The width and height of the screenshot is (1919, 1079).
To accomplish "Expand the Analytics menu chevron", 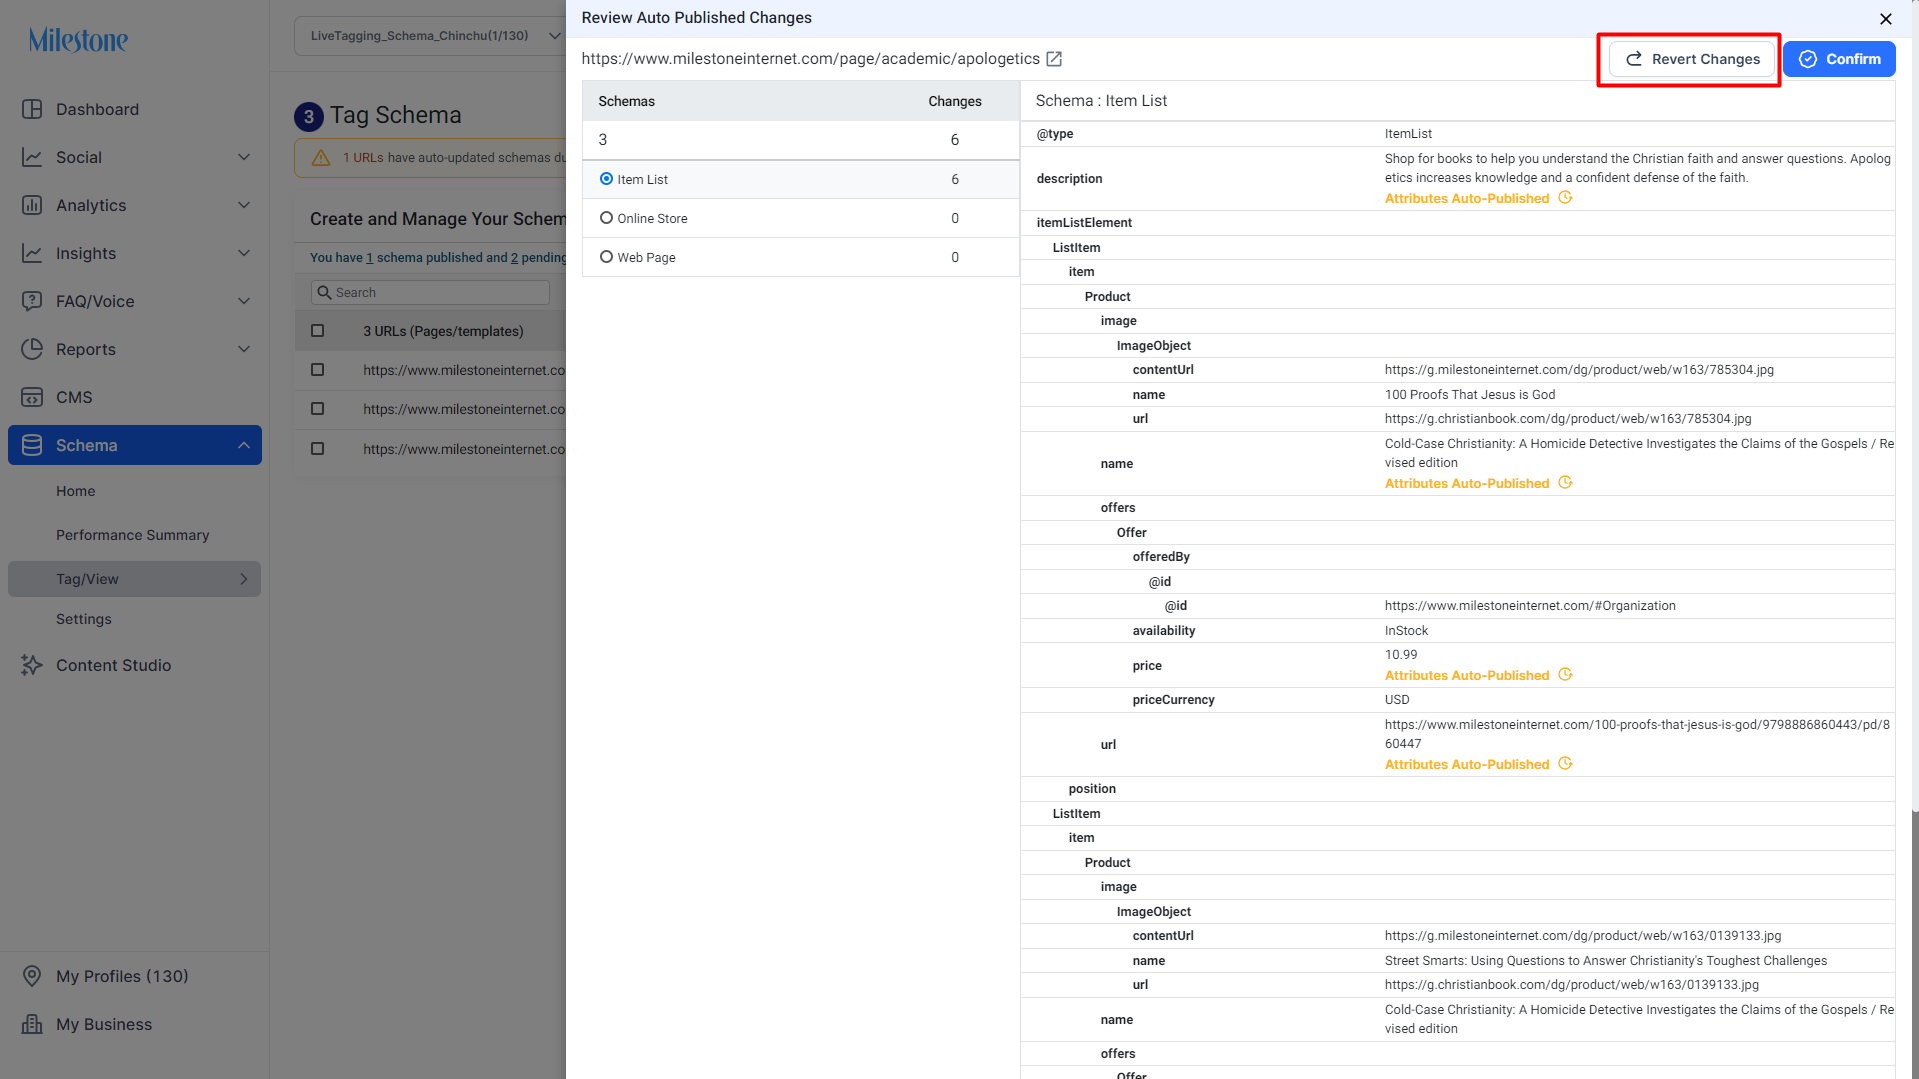I will coord(244,205).
